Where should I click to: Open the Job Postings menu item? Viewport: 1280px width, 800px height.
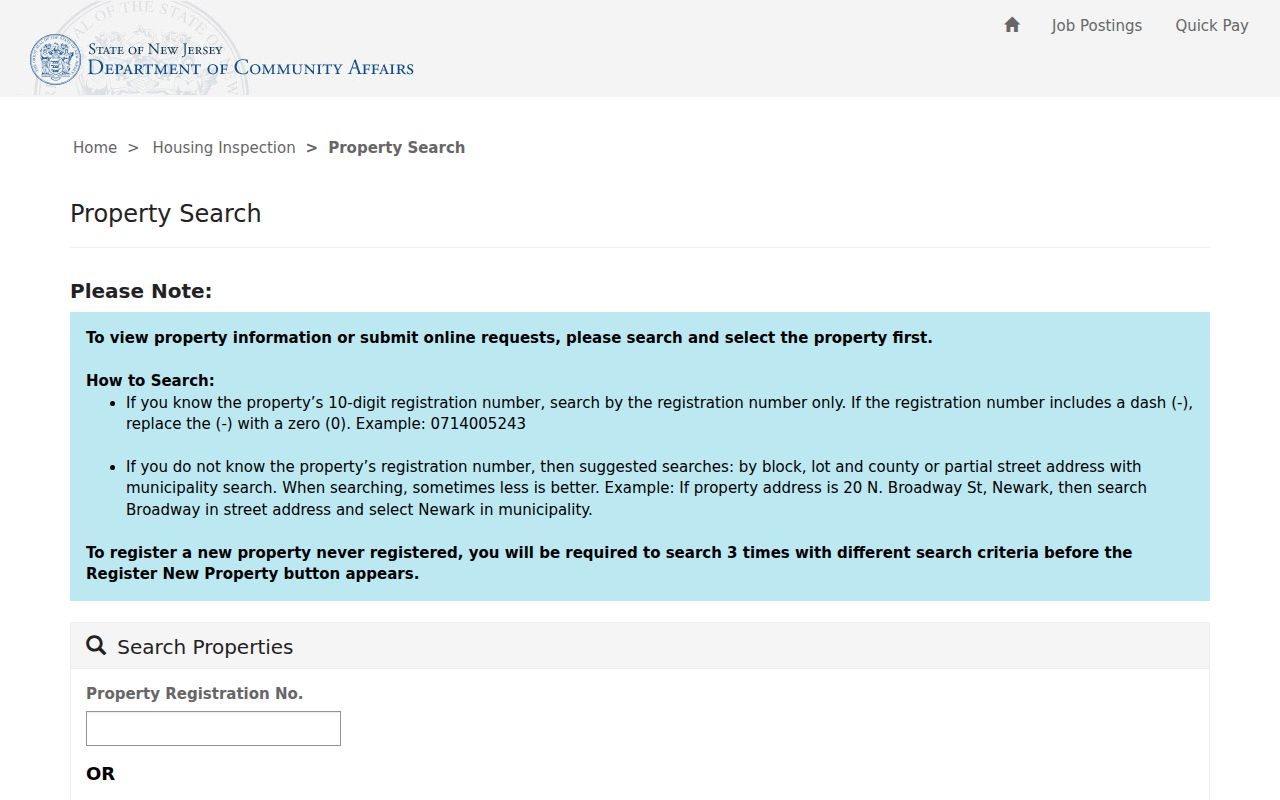[x=1096, y=26]
